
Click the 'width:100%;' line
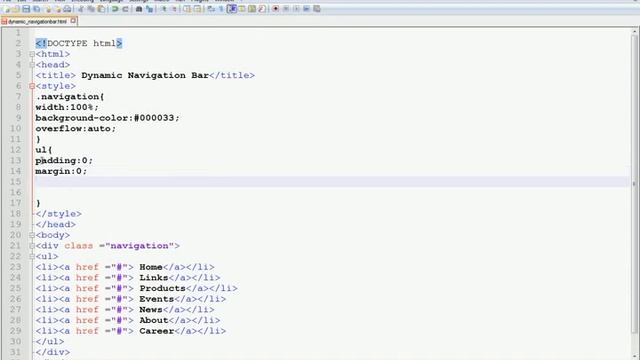click(67, 107)
